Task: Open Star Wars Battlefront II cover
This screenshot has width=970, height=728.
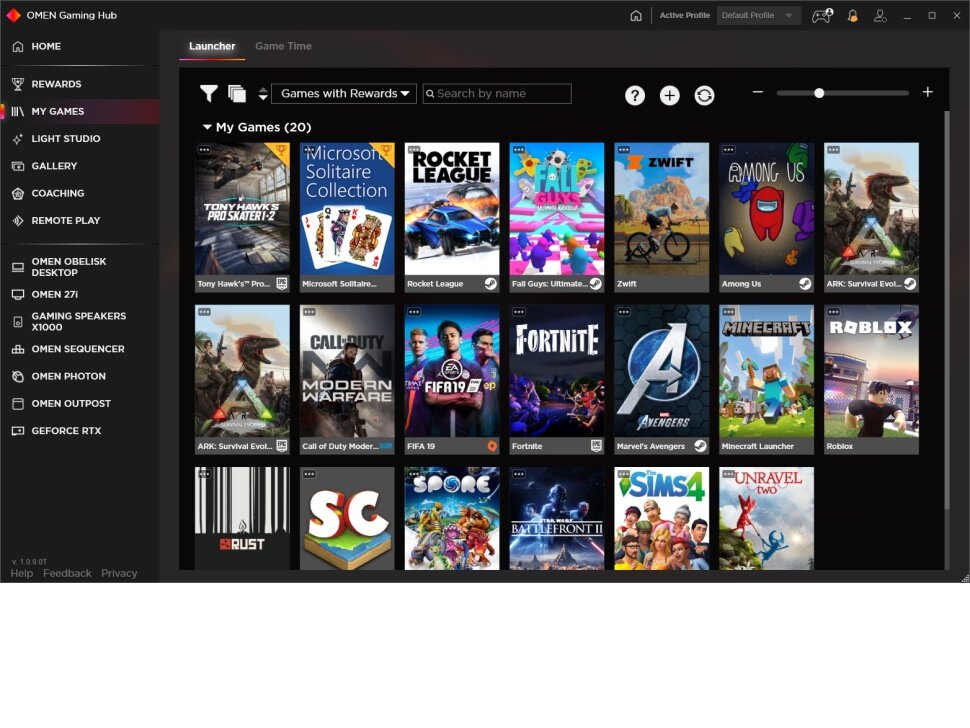Action: [557, 518]
